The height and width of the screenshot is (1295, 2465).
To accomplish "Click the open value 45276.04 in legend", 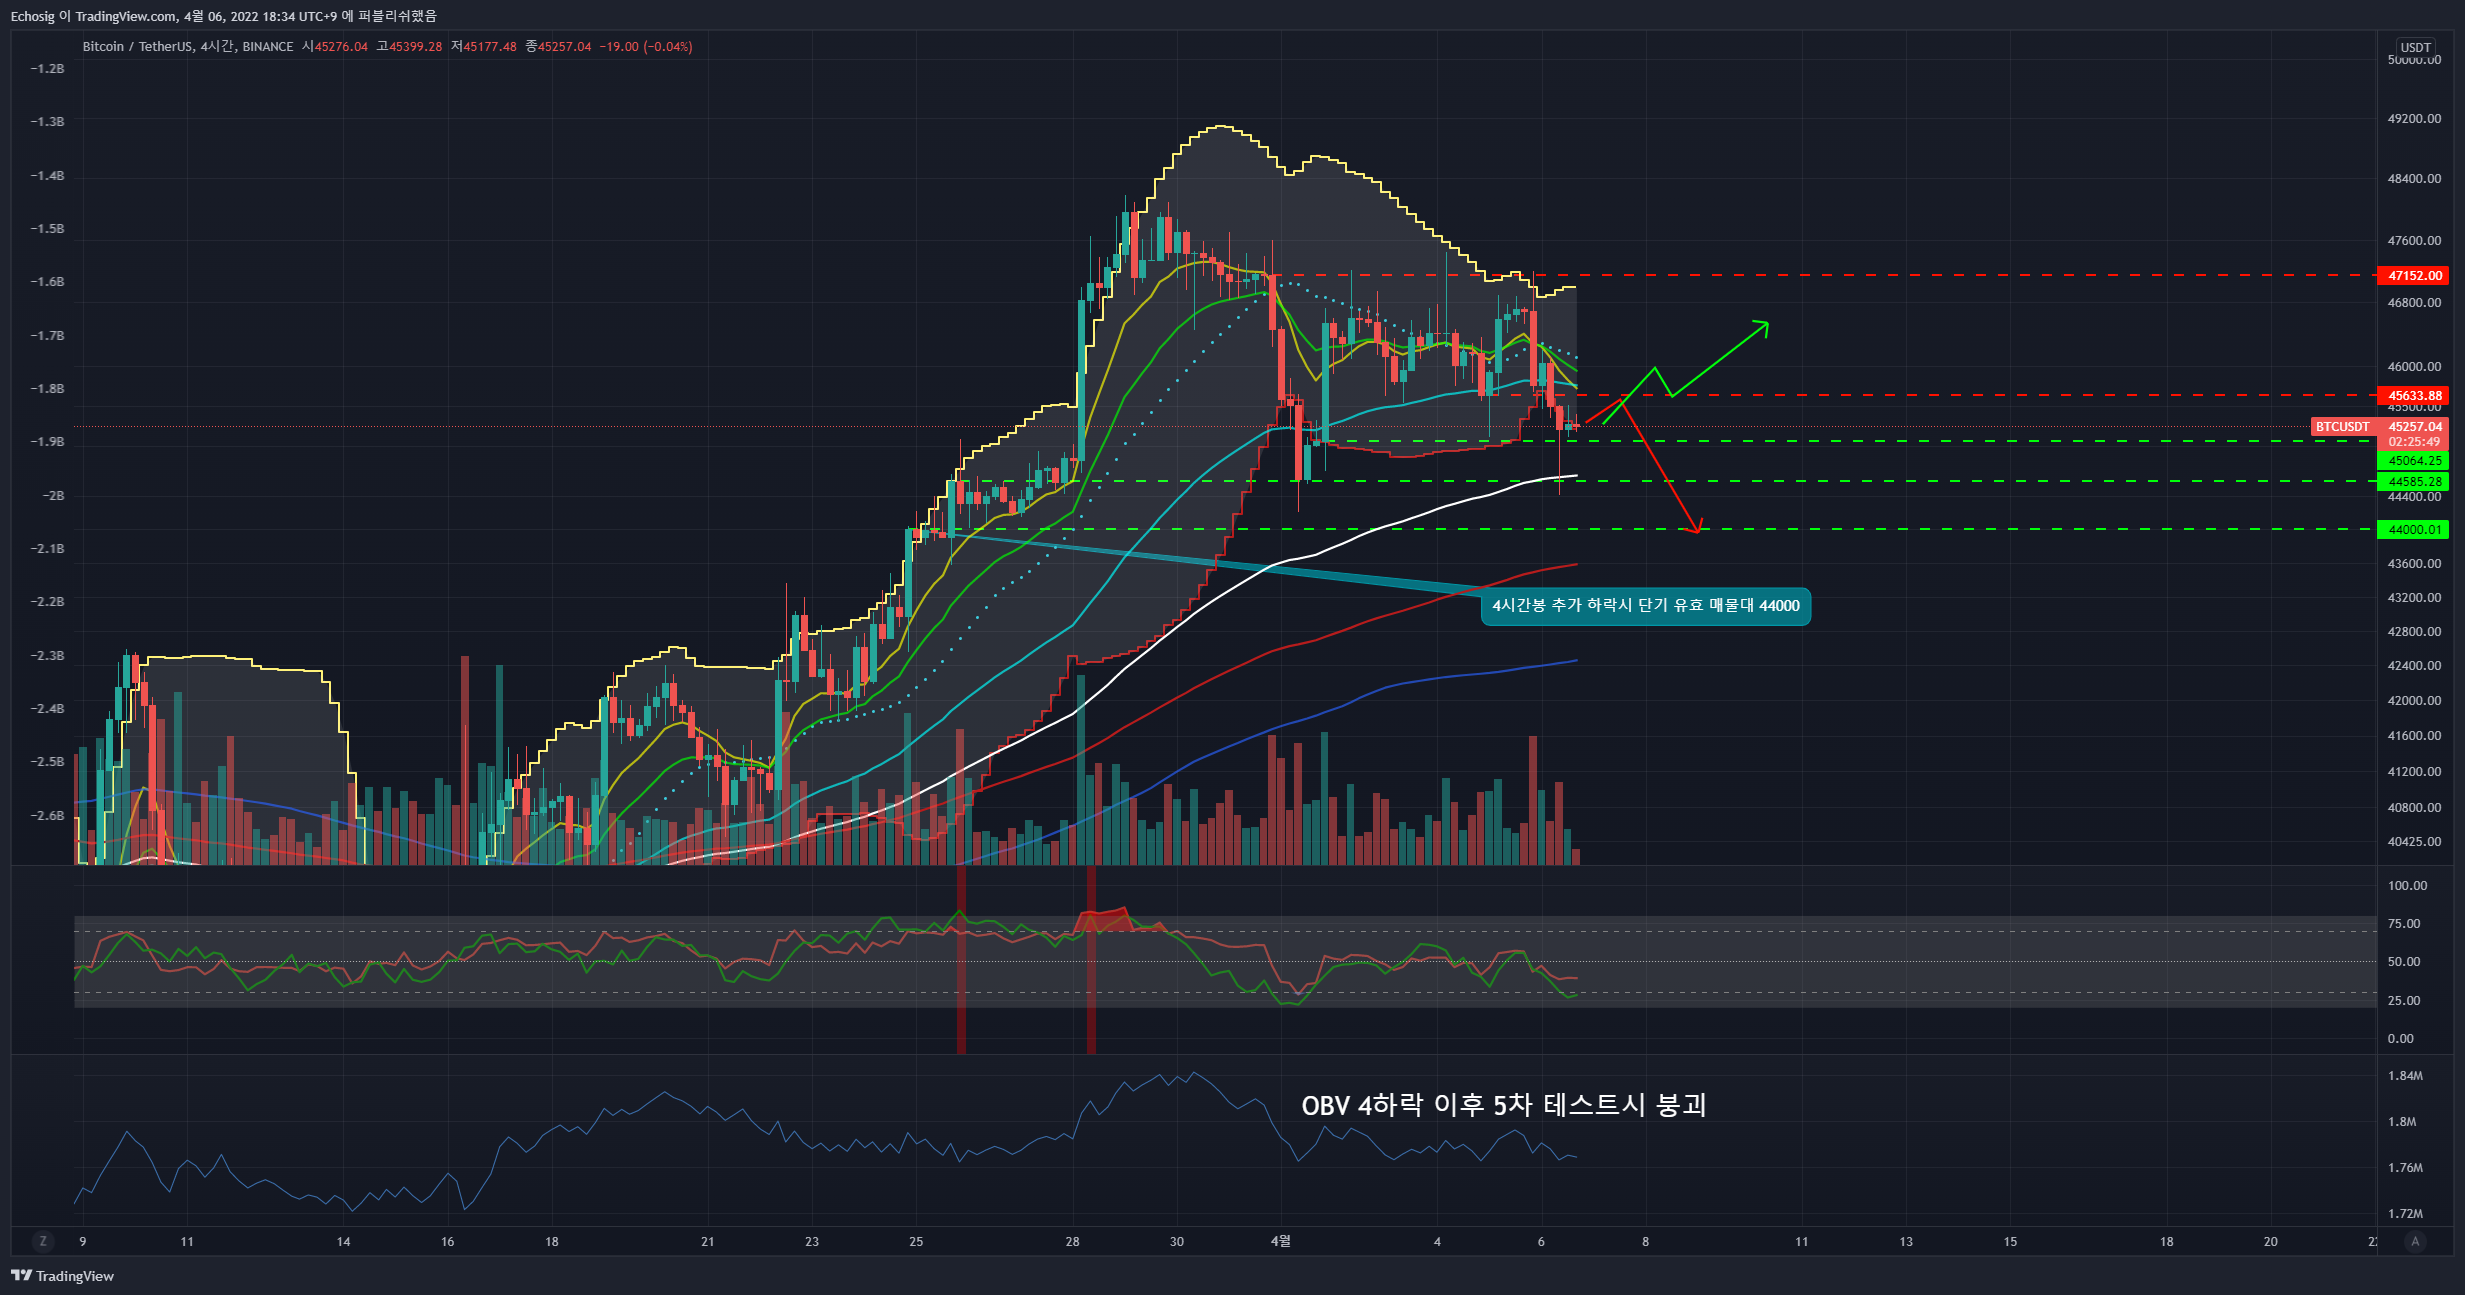I will (x=341, y=47).
